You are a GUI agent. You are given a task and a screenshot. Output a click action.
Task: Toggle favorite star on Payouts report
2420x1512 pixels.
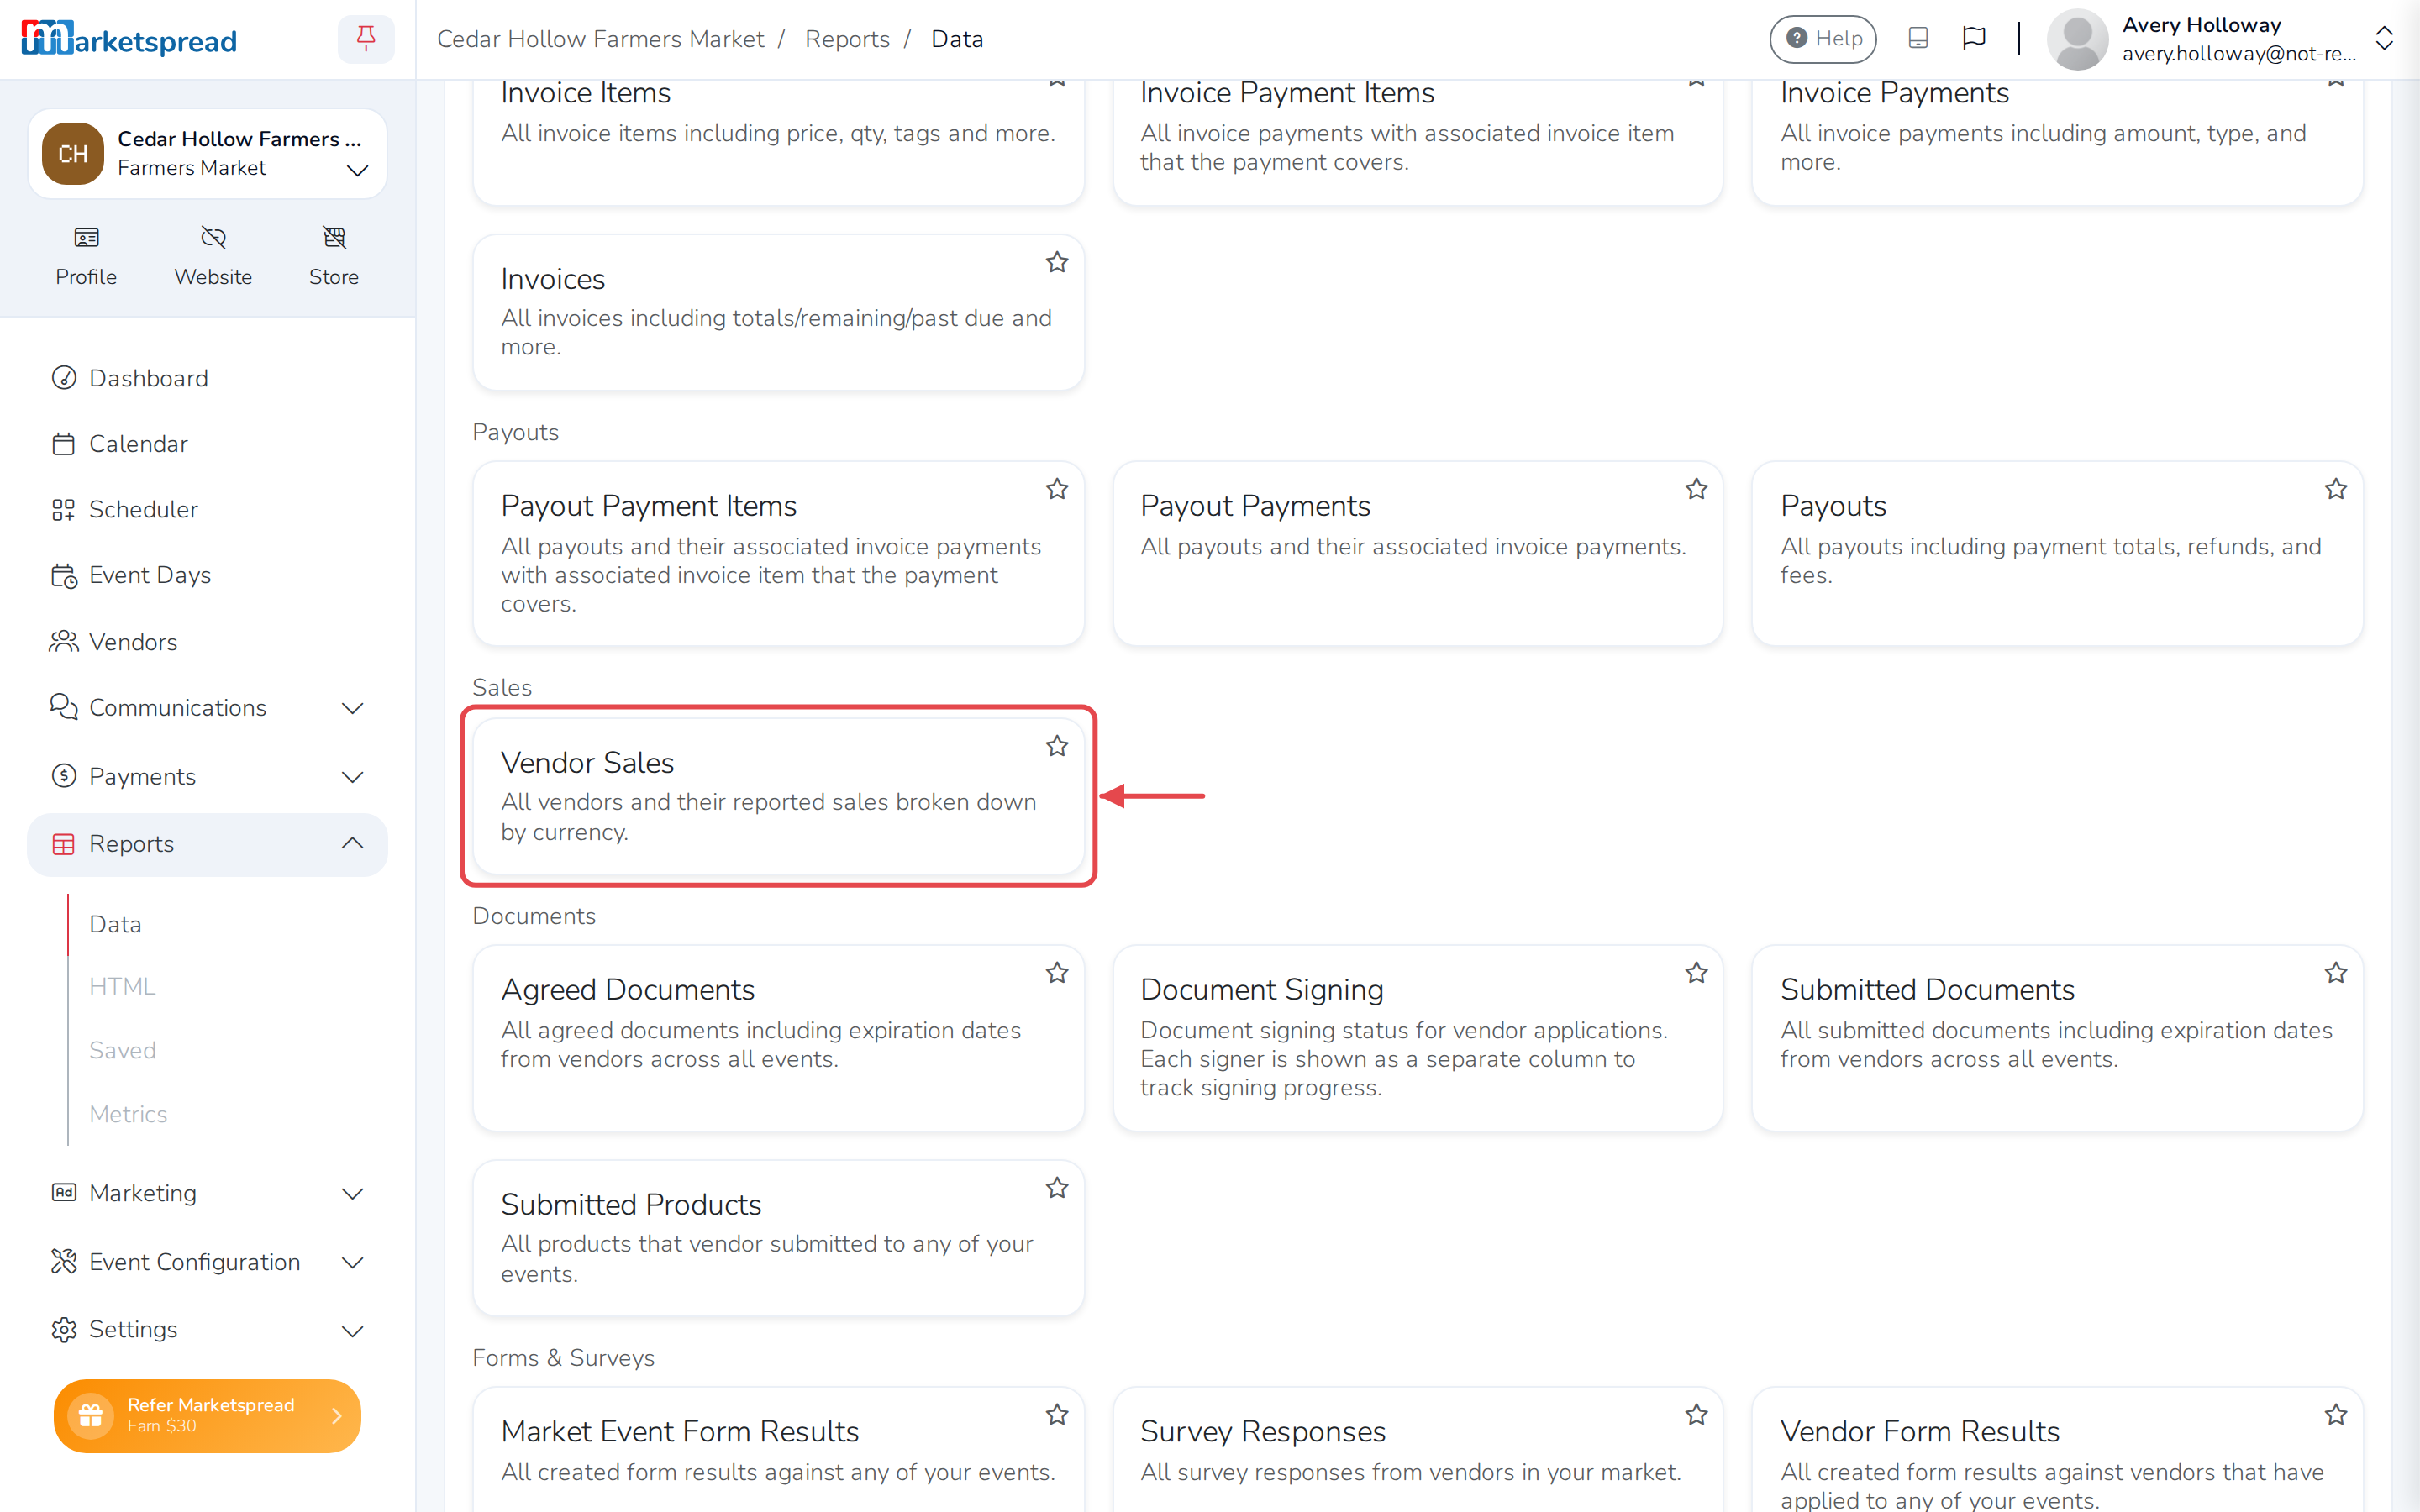(2335, 490)
